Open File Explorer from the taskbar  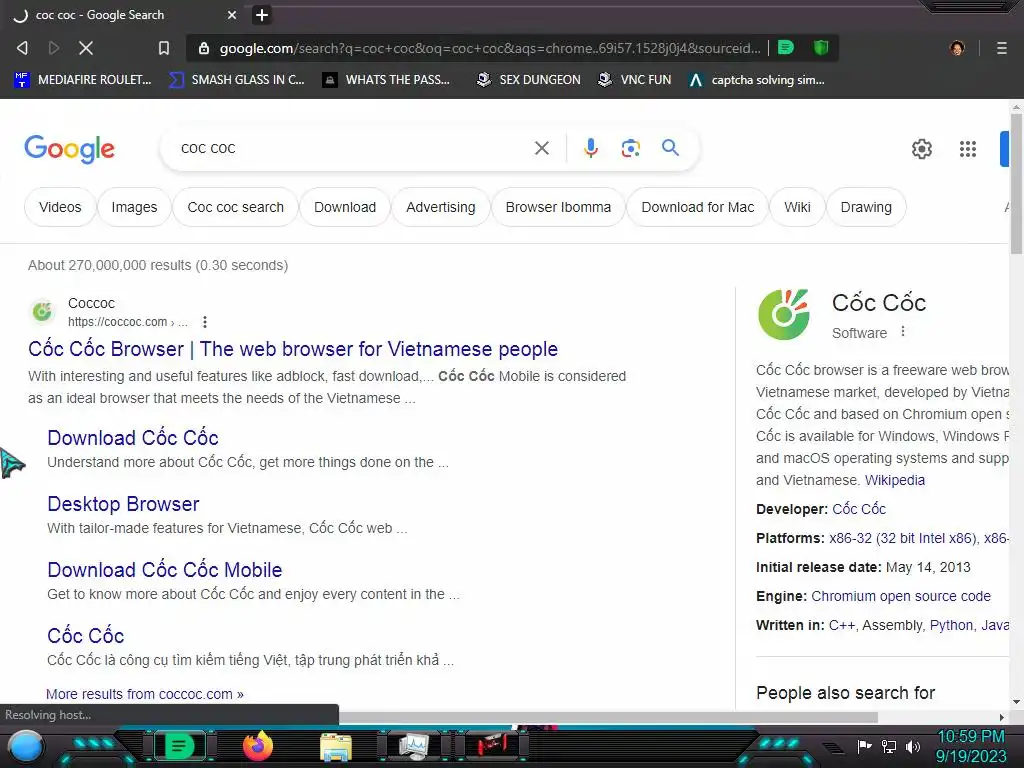pyautogui.click(x=336, y=748)
